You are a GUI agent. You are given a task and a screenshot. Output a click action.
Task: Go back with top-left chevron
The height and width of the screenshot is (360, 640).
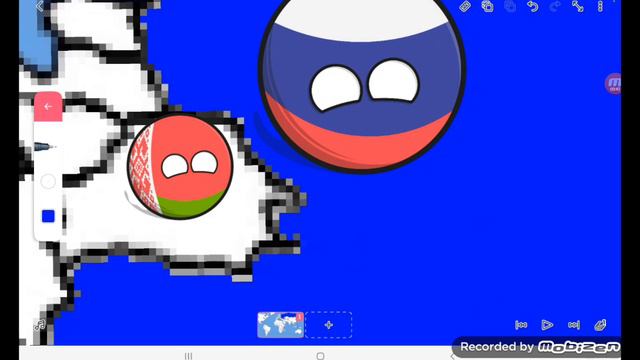40,6
